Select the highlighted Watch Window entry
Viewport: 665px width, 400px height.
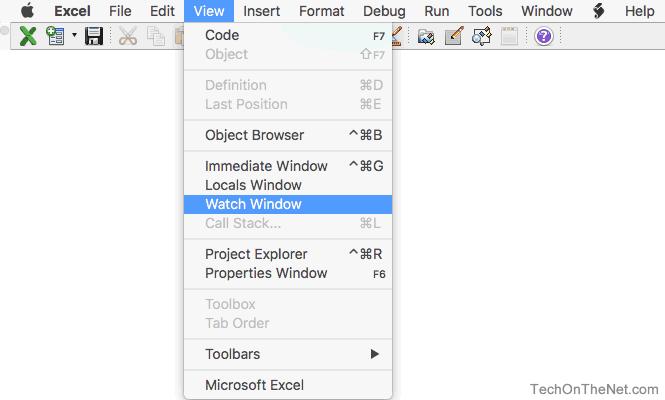(288, 204)
